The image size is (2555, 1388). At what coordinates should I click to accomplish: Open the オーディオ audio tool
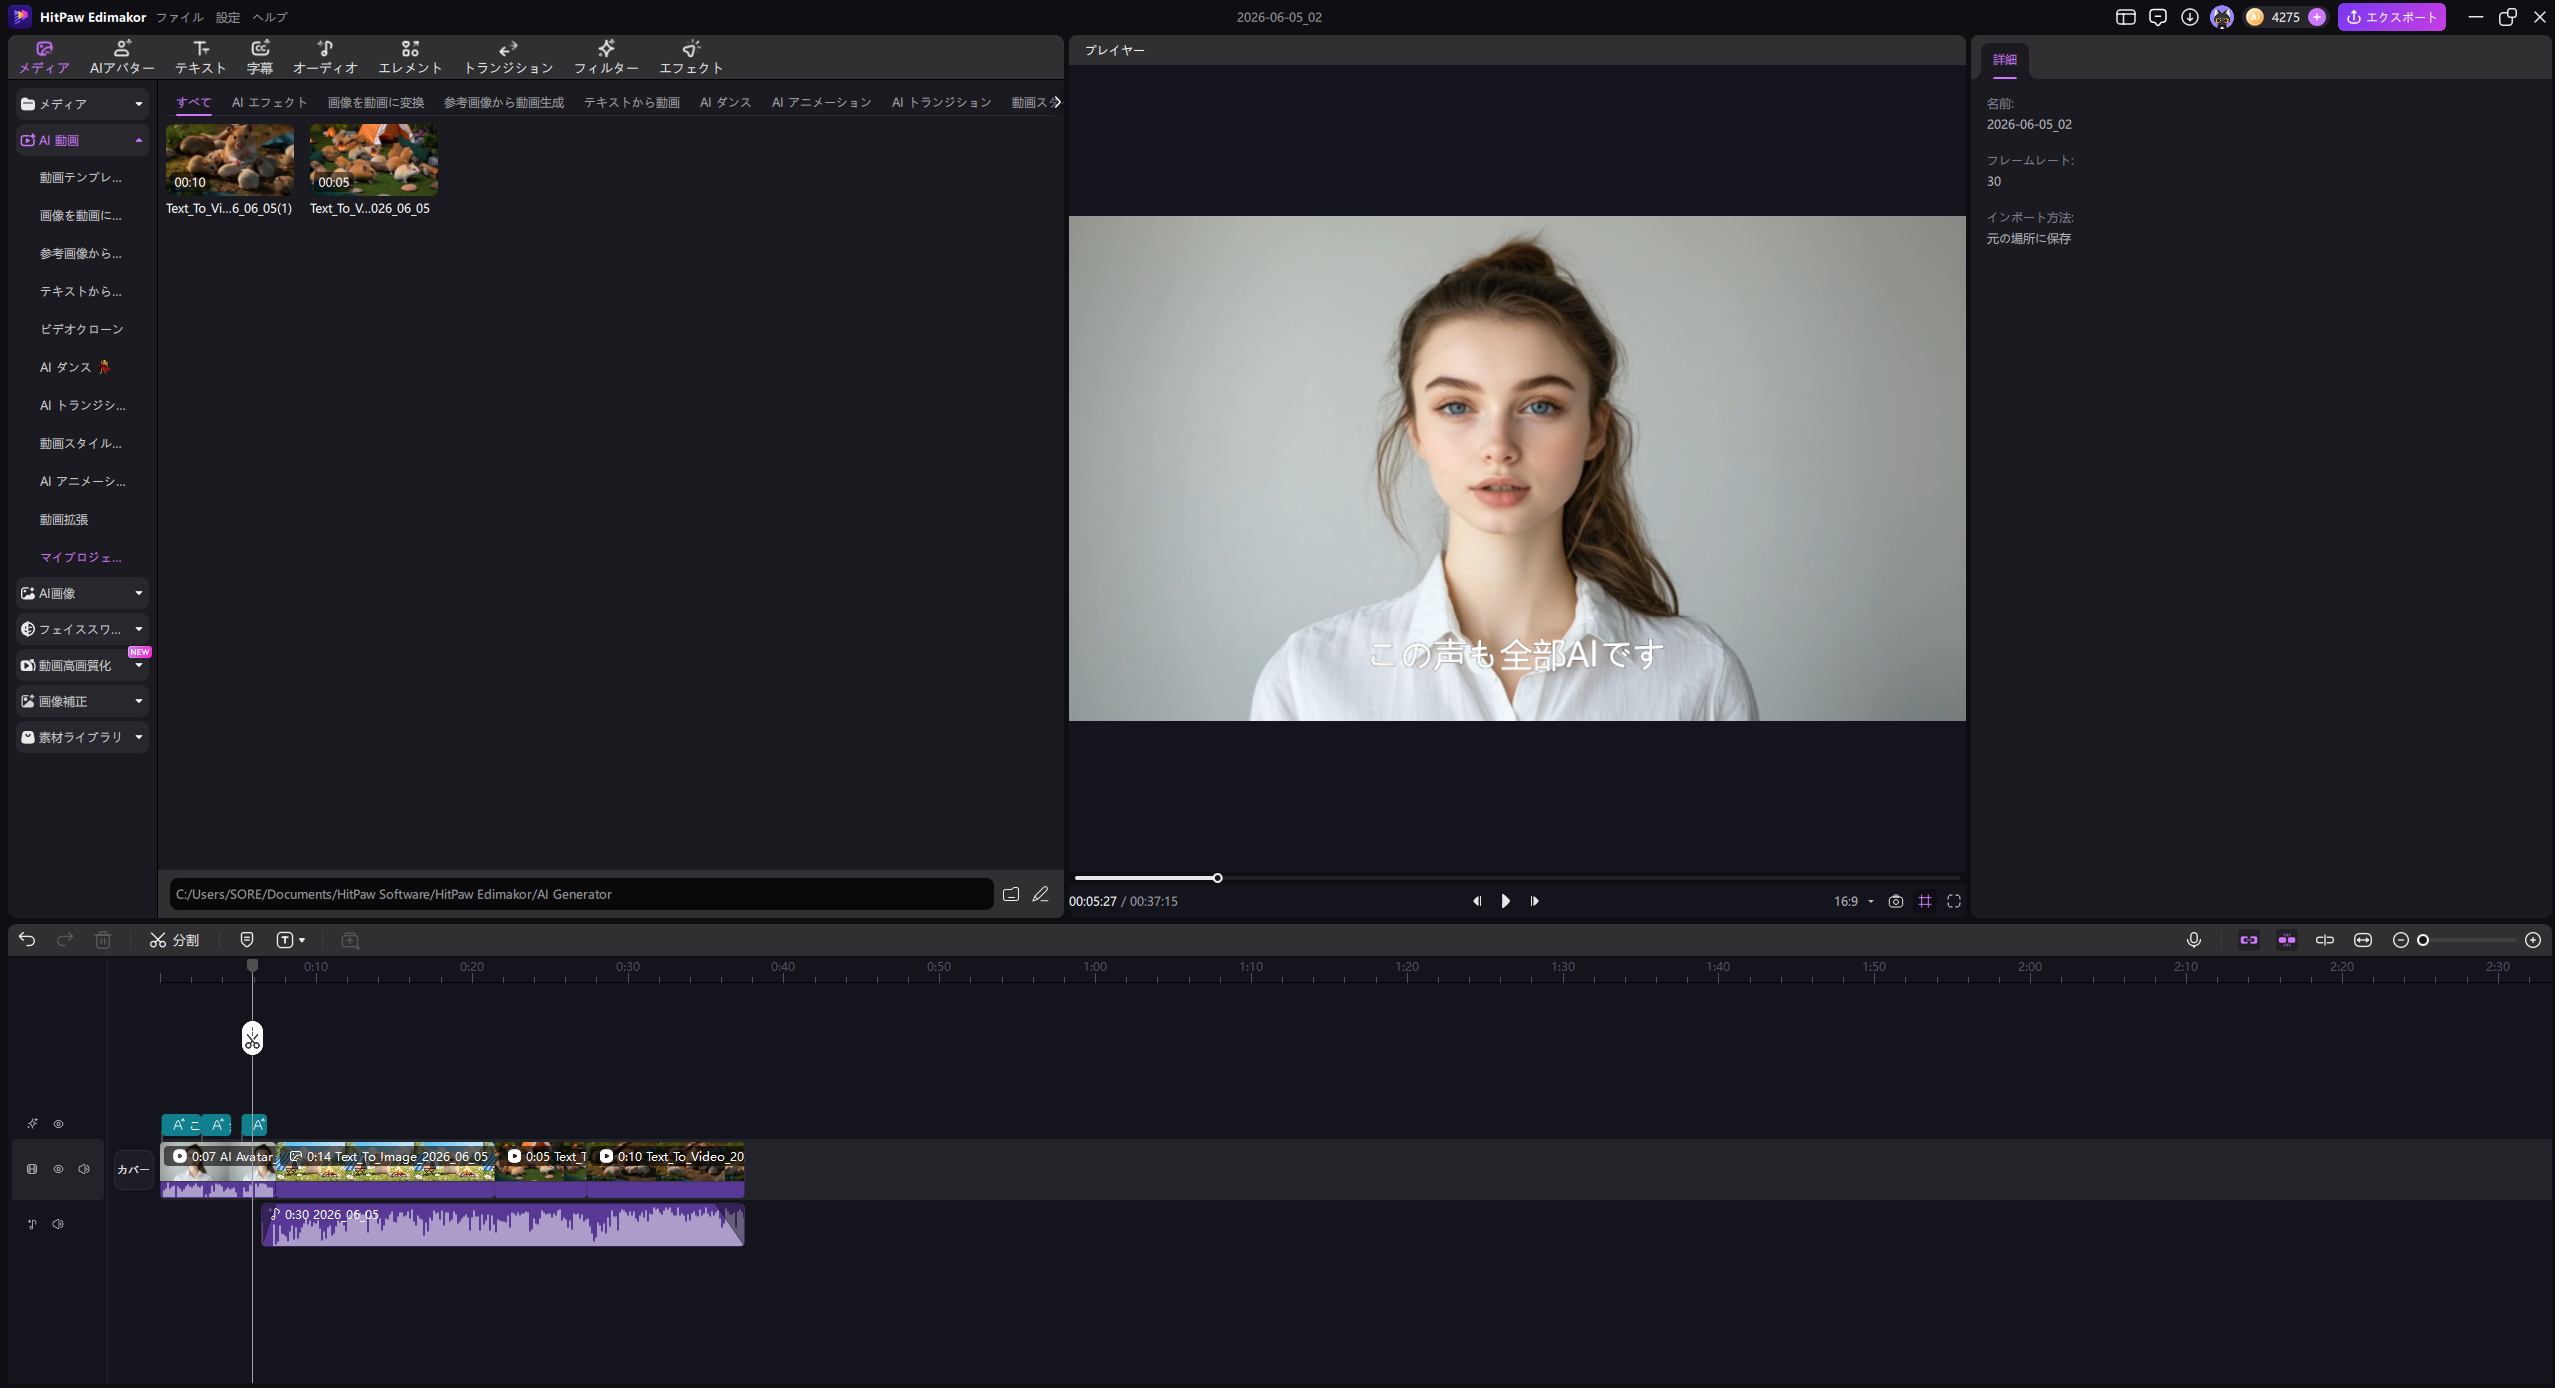pyautogui.click(x=325, y=57)
